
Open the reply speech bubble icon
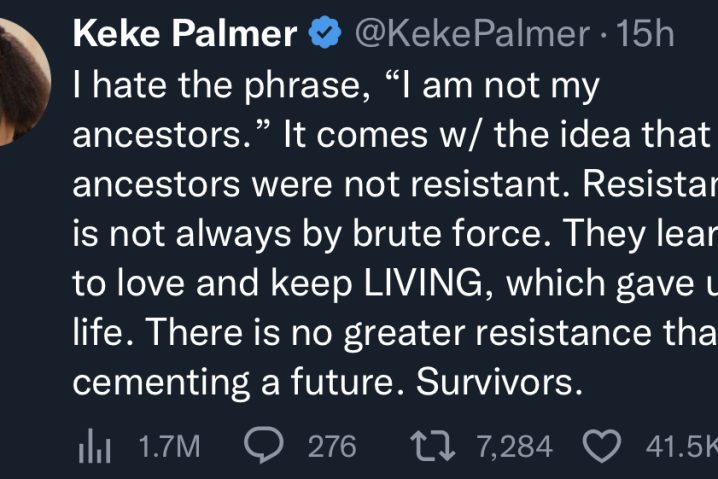point(264,444)
